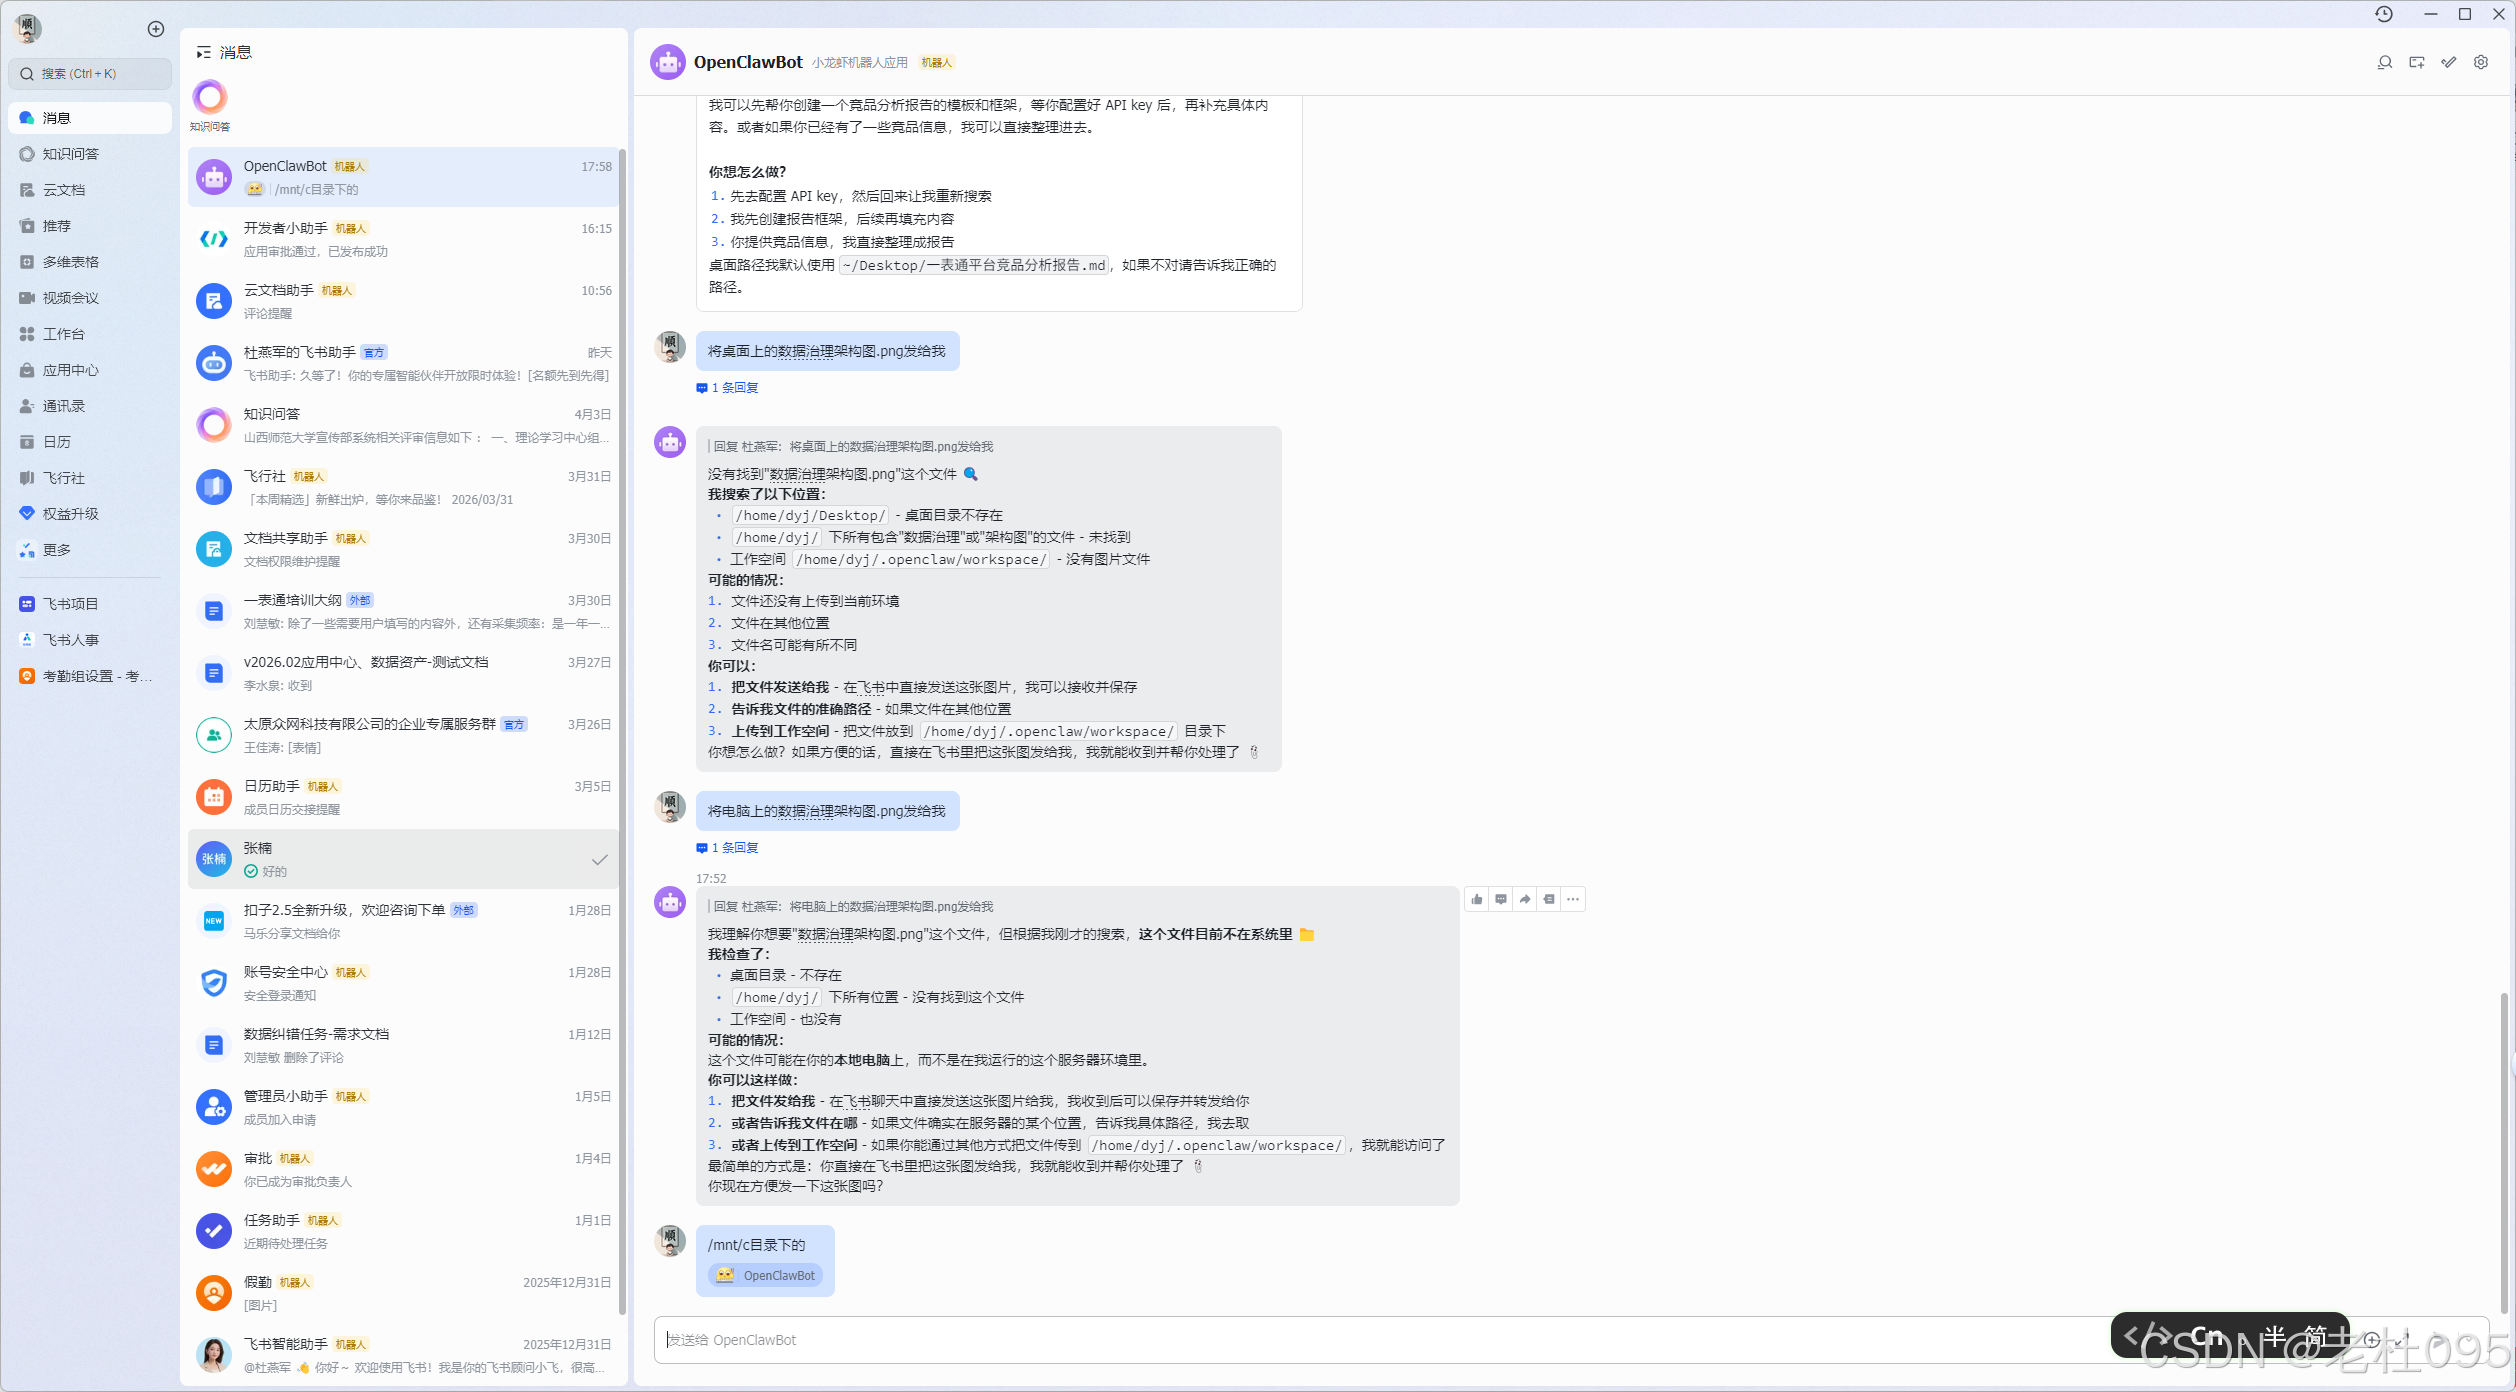The height and width of the screenshot is (1392, 2516).
Task: Forward the bot message with the arrow icon
Action: tap(1525, 899)
